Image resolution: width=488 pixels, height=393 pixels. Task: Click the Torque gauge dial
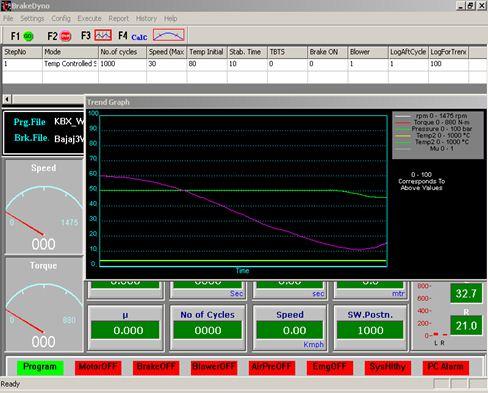[44, 308]
